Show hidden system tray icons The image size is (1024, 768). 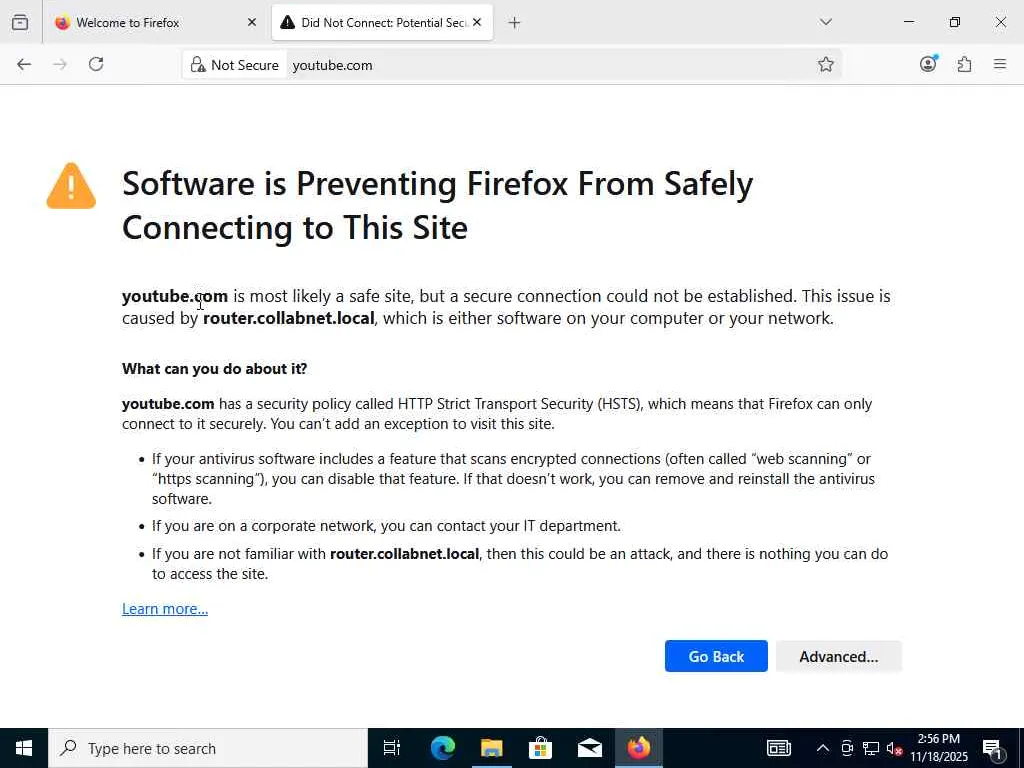[x=822, y=748]
